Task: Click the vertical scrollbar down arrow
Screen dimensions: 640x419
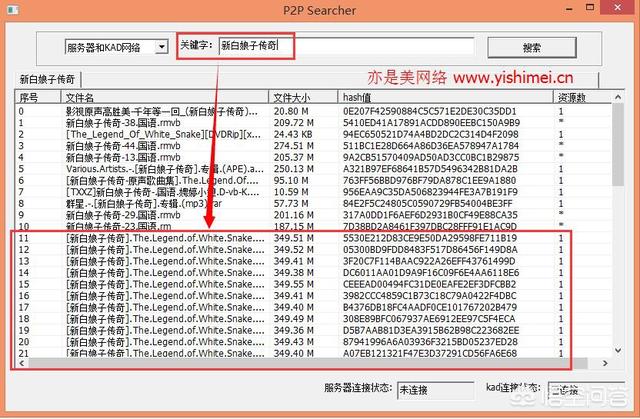Action: point(618,350)
